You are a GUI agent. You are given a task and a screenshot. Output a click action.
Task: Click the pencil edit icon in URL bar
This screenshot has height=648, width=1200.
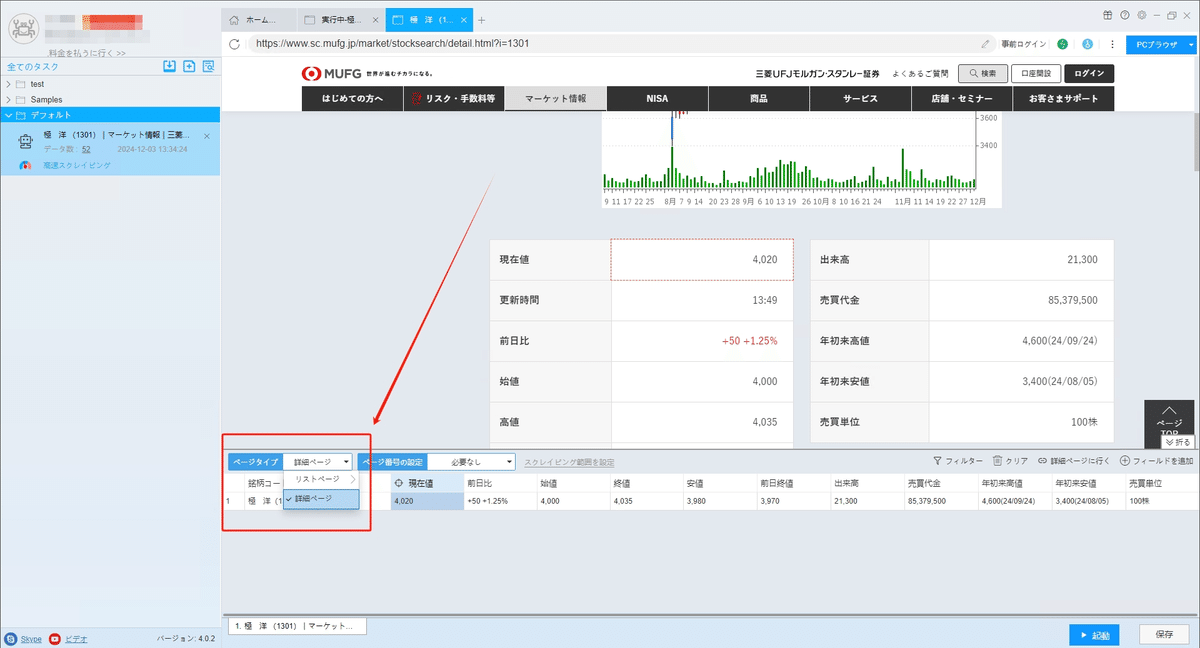pos(985,44)
